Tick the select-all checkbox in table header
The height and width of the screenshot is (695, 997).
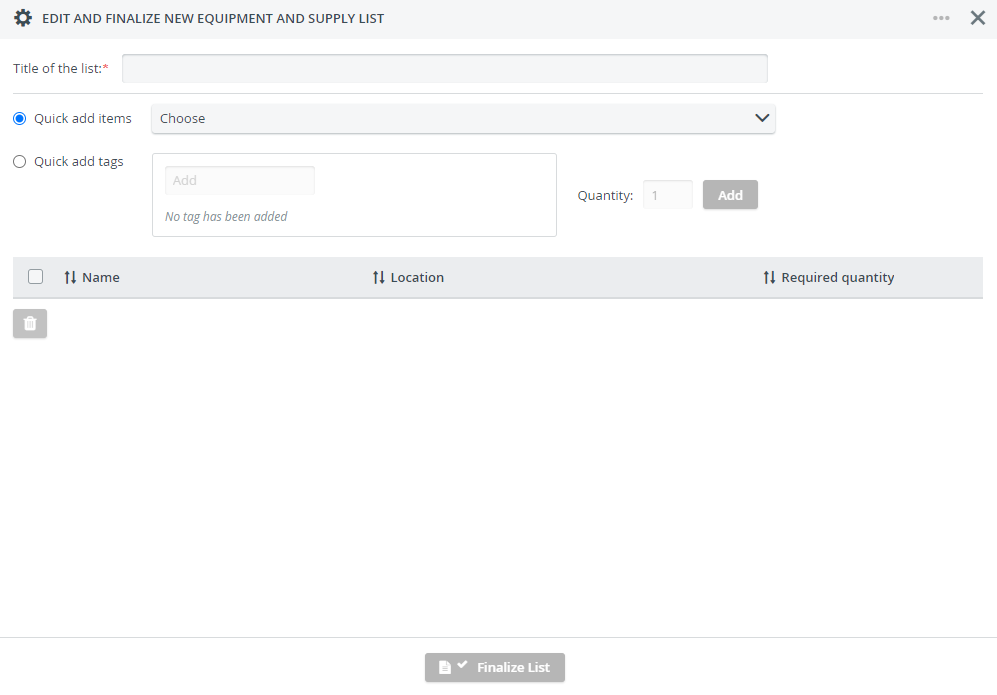click(36, 277)
